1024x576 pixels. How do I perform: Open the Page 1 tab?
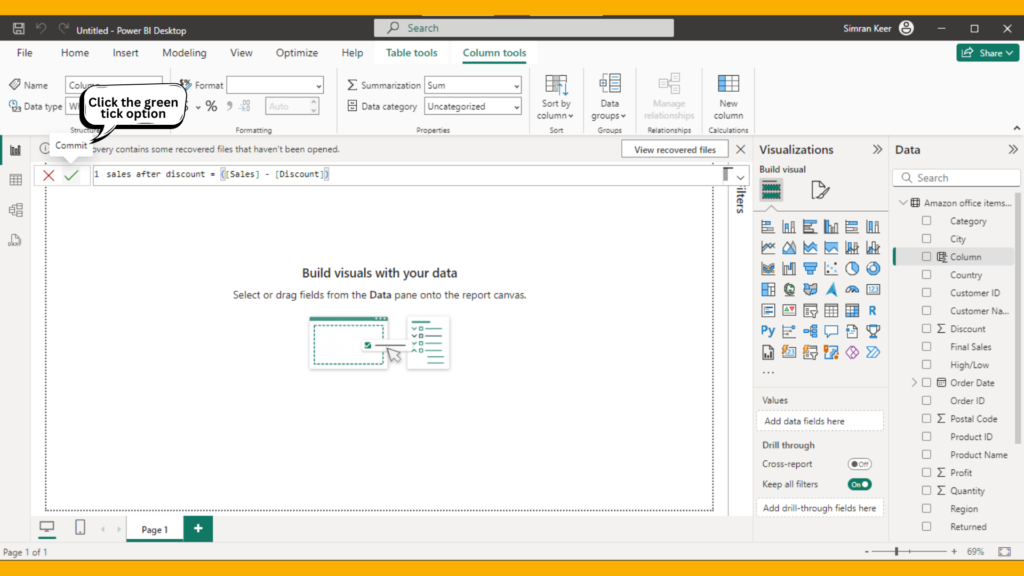pyautogui.click(x=155, y=530)
